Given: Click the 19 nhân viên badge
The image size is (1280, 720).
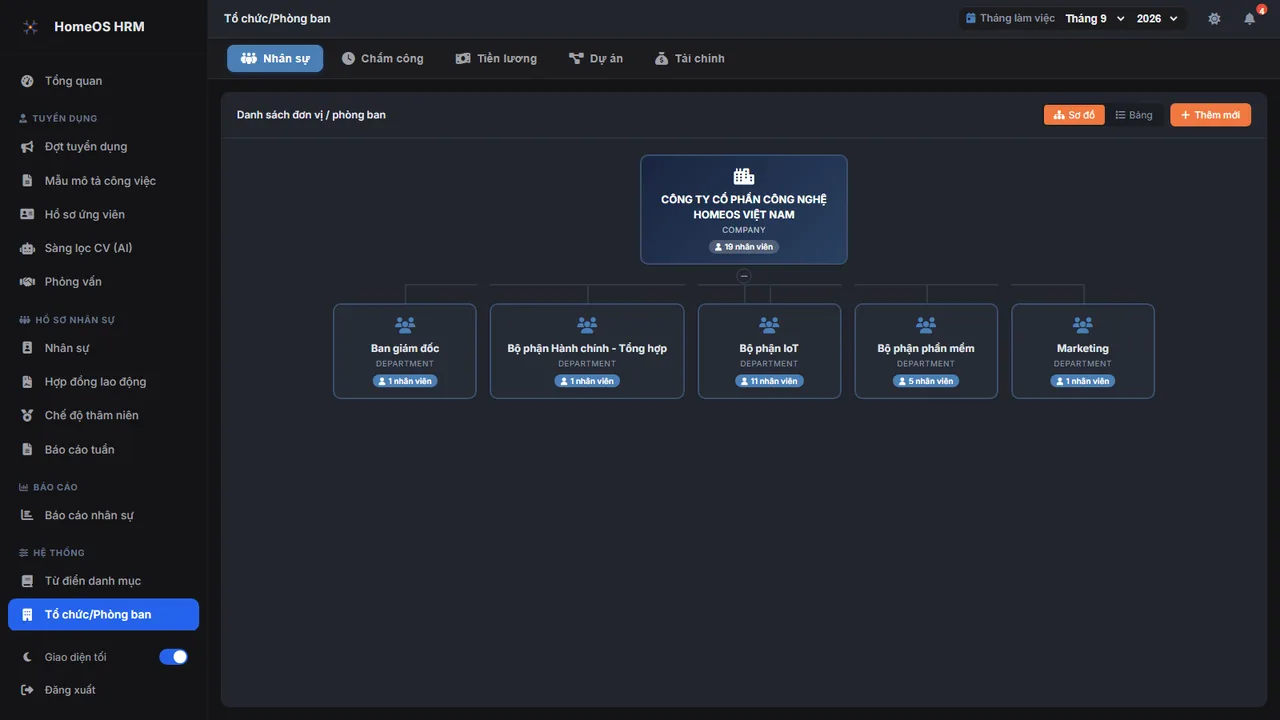Looking at the screenshot, I should [x=744, y=247].
